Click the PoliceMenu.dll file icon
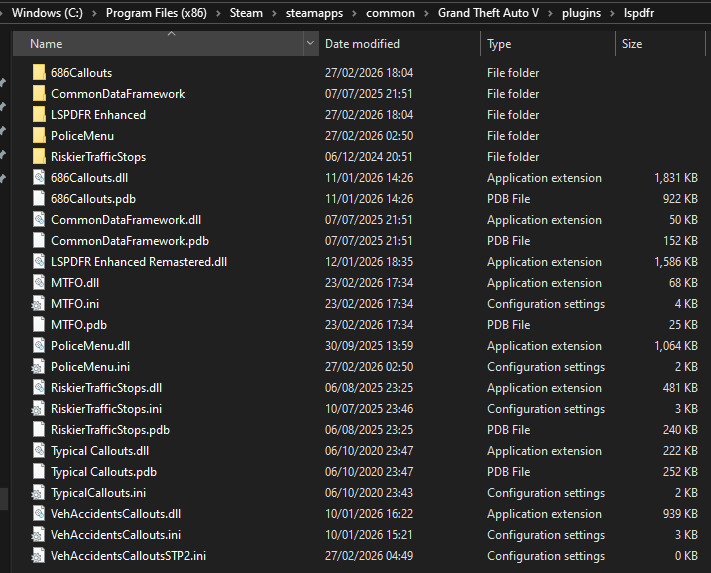Viewport: 711px width, 573px height. click(x=39, y=345)
